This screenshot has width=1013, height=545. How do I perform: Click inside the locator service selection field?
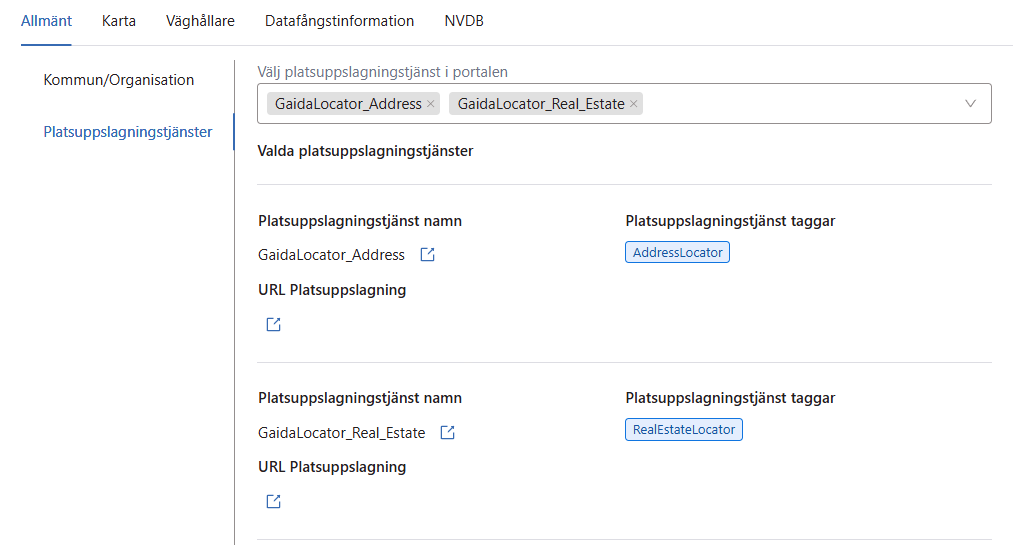(x=800, y=104)
